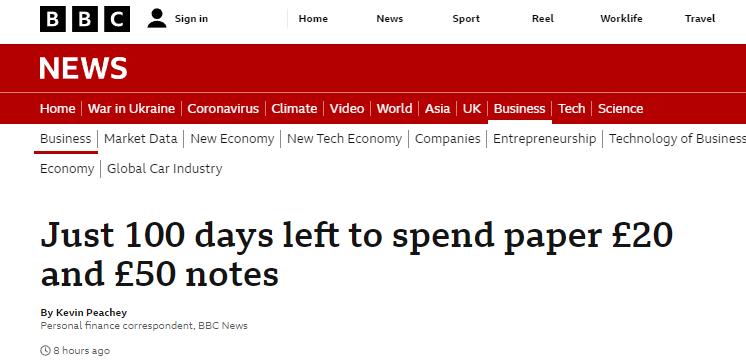Open Reel in top navigation

[542, 19]
